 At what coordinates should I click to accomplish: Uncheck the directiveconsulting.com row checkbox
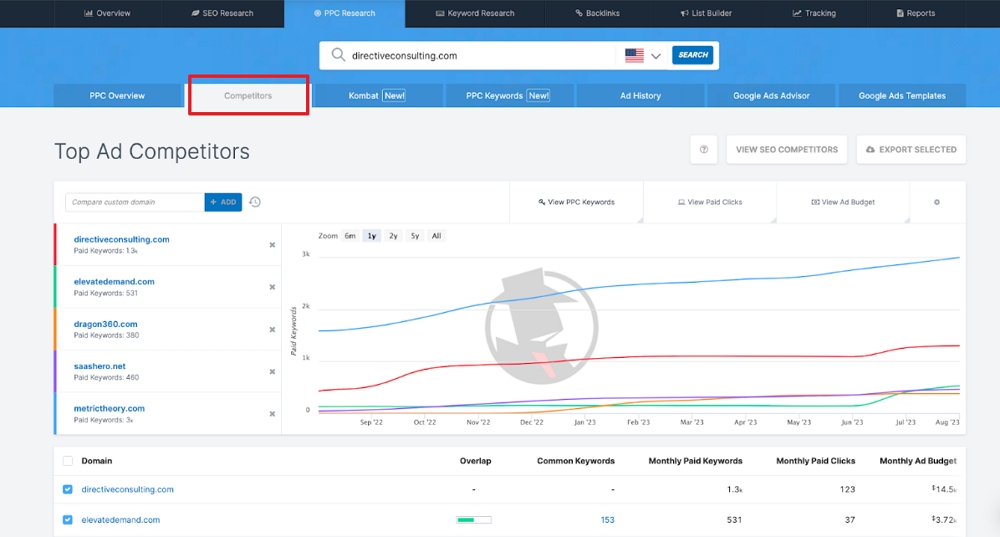[68, 490]
